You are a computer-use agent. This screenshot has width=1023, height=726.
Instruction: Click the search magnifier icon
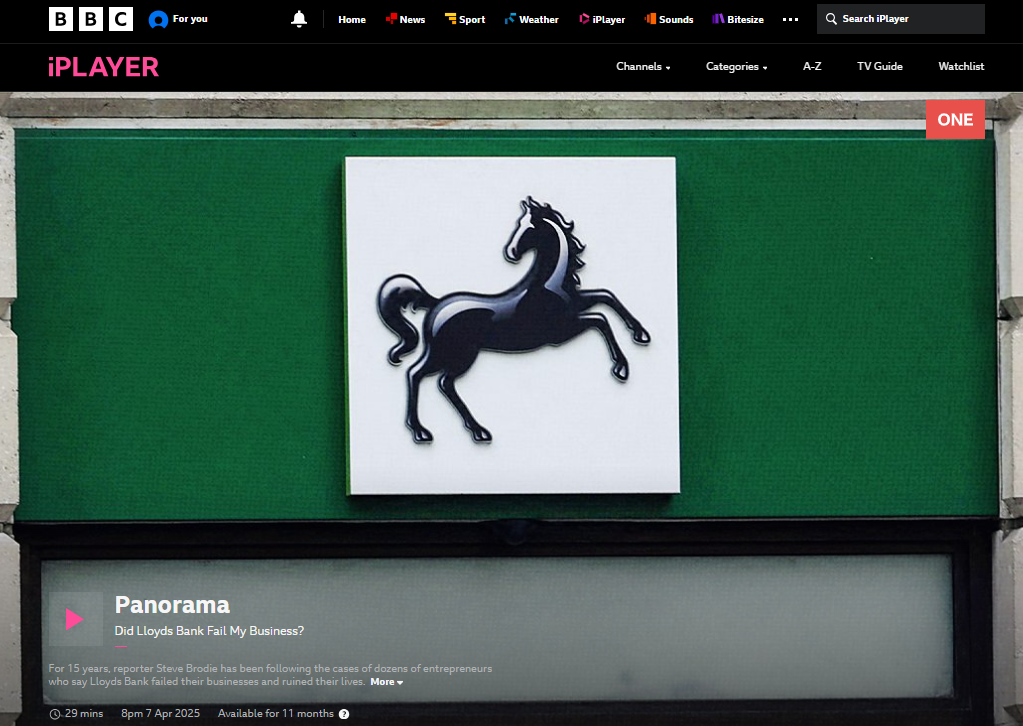point(831,19)
